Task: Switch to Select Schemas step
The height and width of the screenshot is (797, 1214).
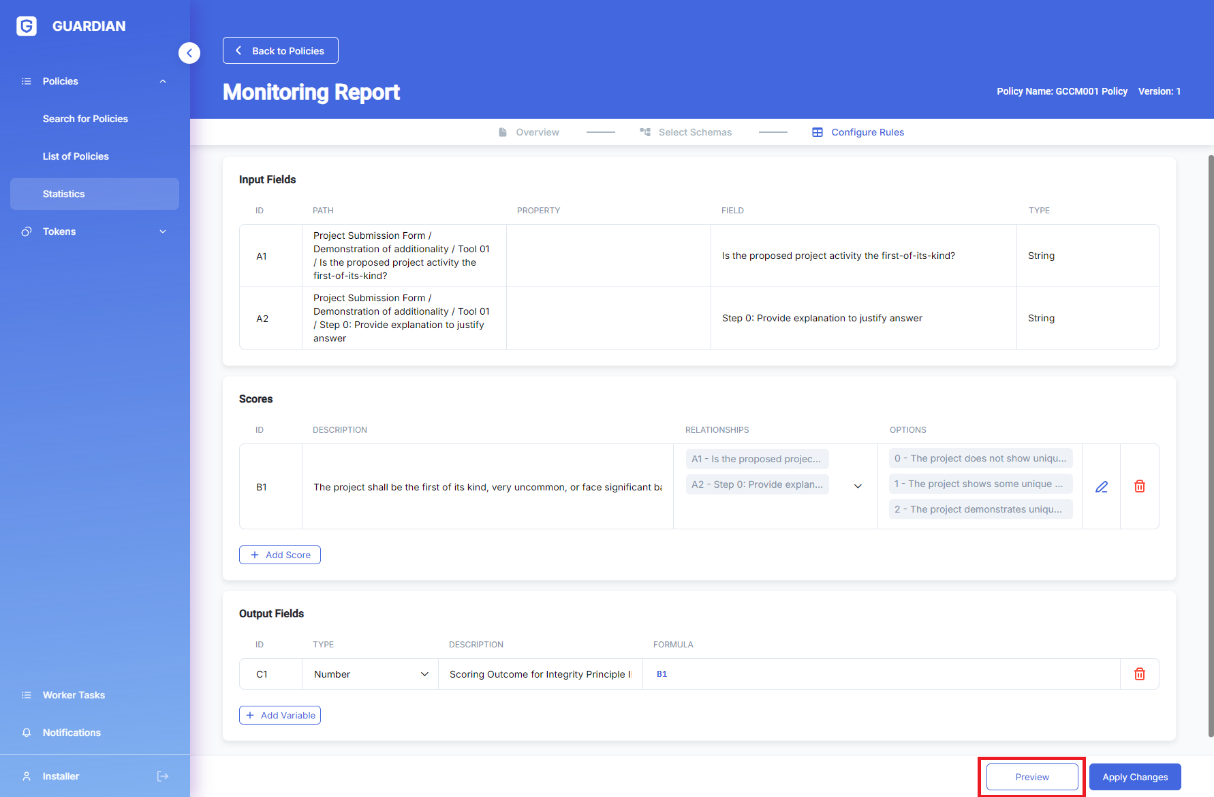Action: pyautogui.click(x=686, y=132)
